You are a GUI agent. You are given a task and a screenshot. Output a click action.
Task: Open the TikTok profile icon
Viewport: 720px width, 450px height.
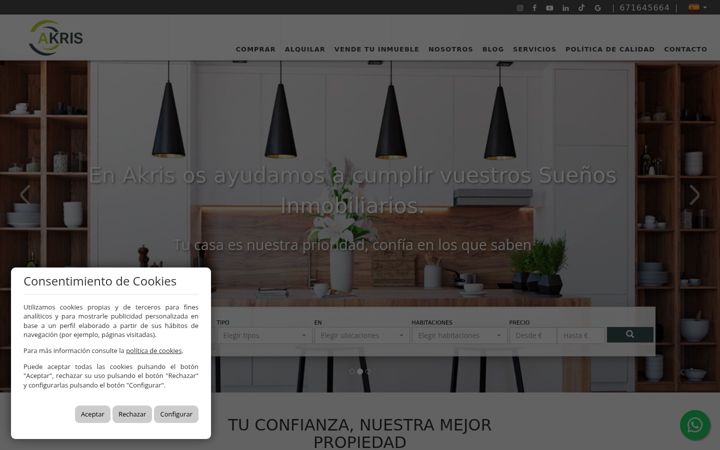[581, 8]
